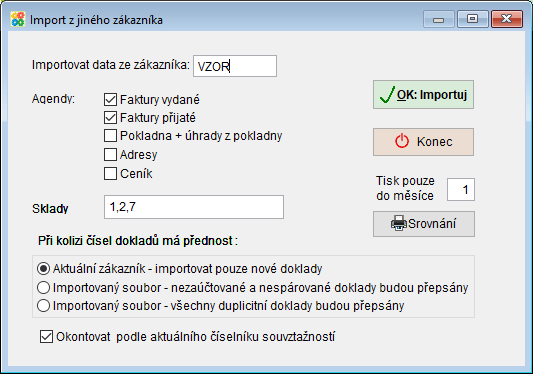
Task: Maximize the Import z jiného zákazníka window
Action: 472,18
